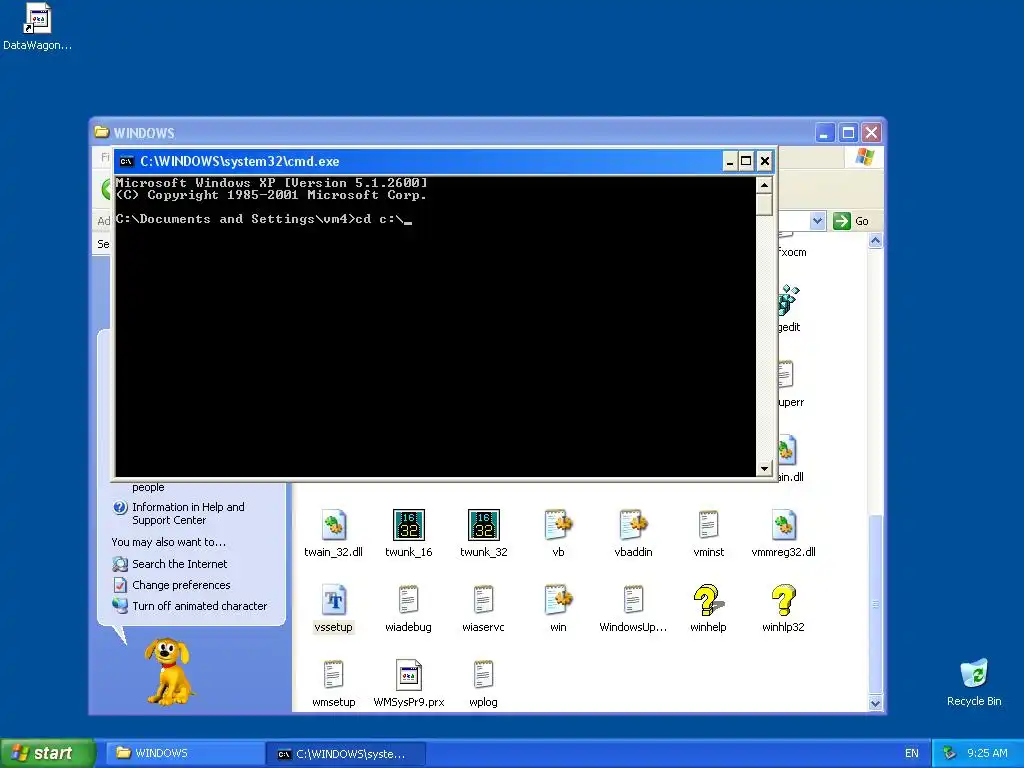Maximize the cmd.exe console window
The width and height of the screenshot is (1024, 768).
746,161
